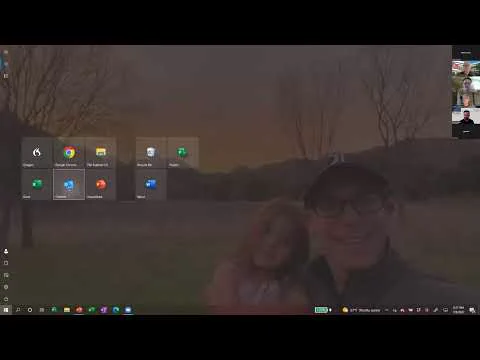
Task: Open the Excel tile
Action: [x=37, y=184]
